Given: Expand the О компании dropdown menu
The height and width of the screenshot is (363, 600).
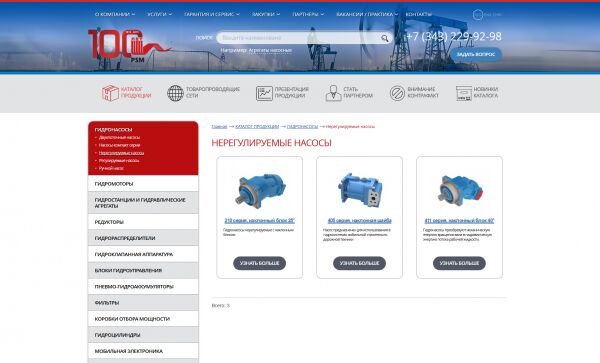Looking at the screenshot, I should tap(115, 14).
